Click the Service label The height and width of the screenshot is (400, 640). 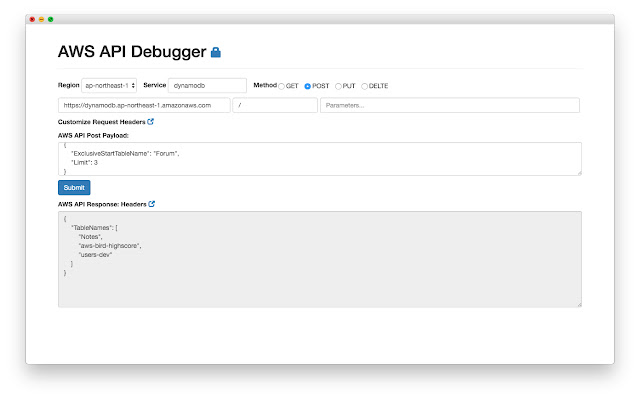155,85
